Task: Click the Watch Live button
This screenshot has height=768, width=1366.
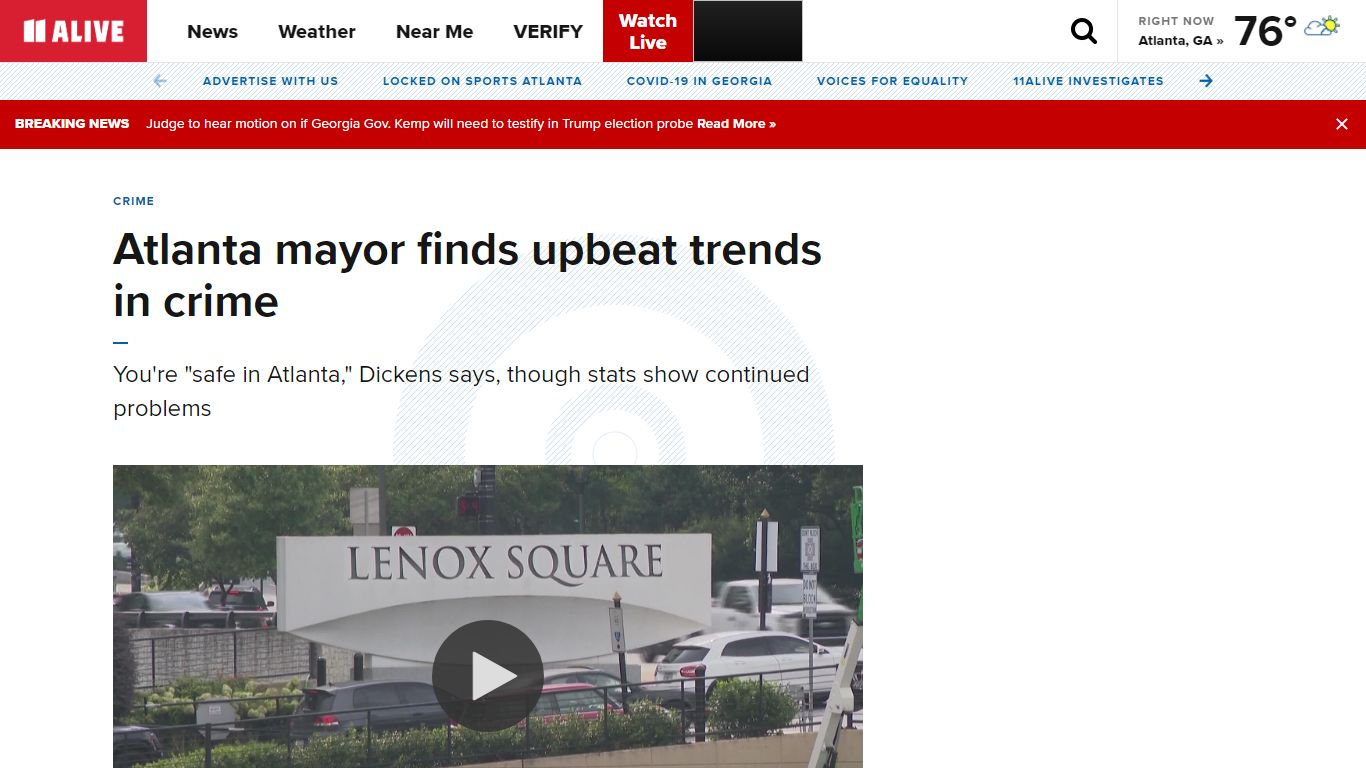Action: pyautogui.click(x=648, y=31)
